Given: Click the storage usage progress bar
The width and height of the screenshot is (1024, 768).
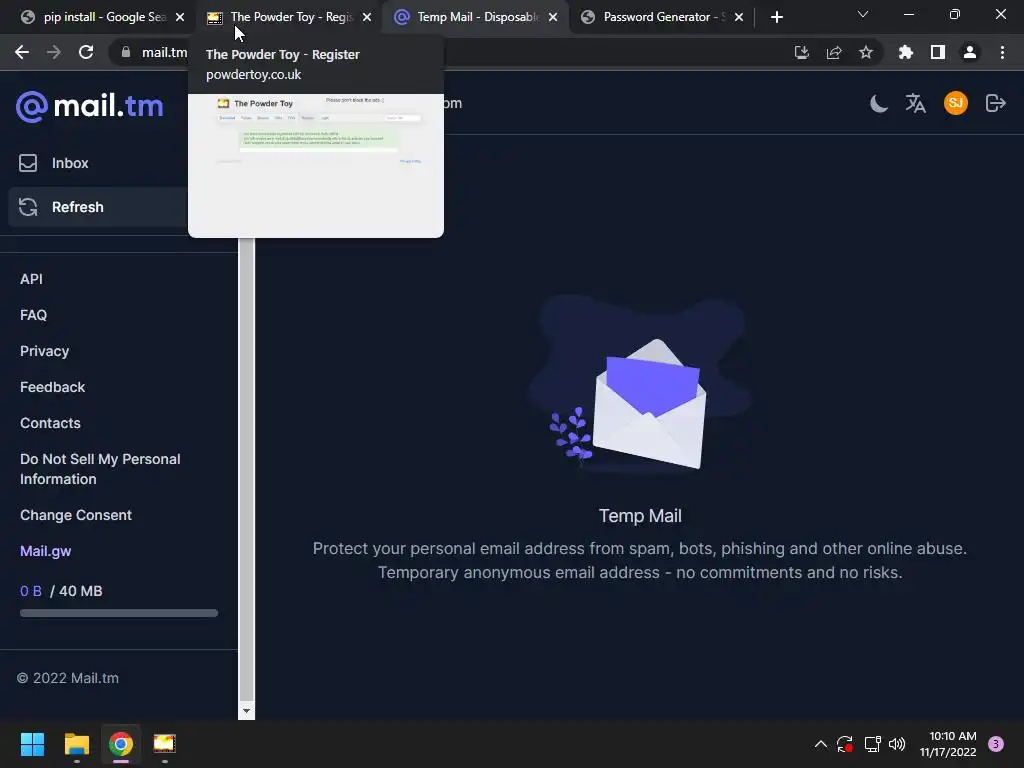Looking at the screenshot, I should tap(119, 613).
